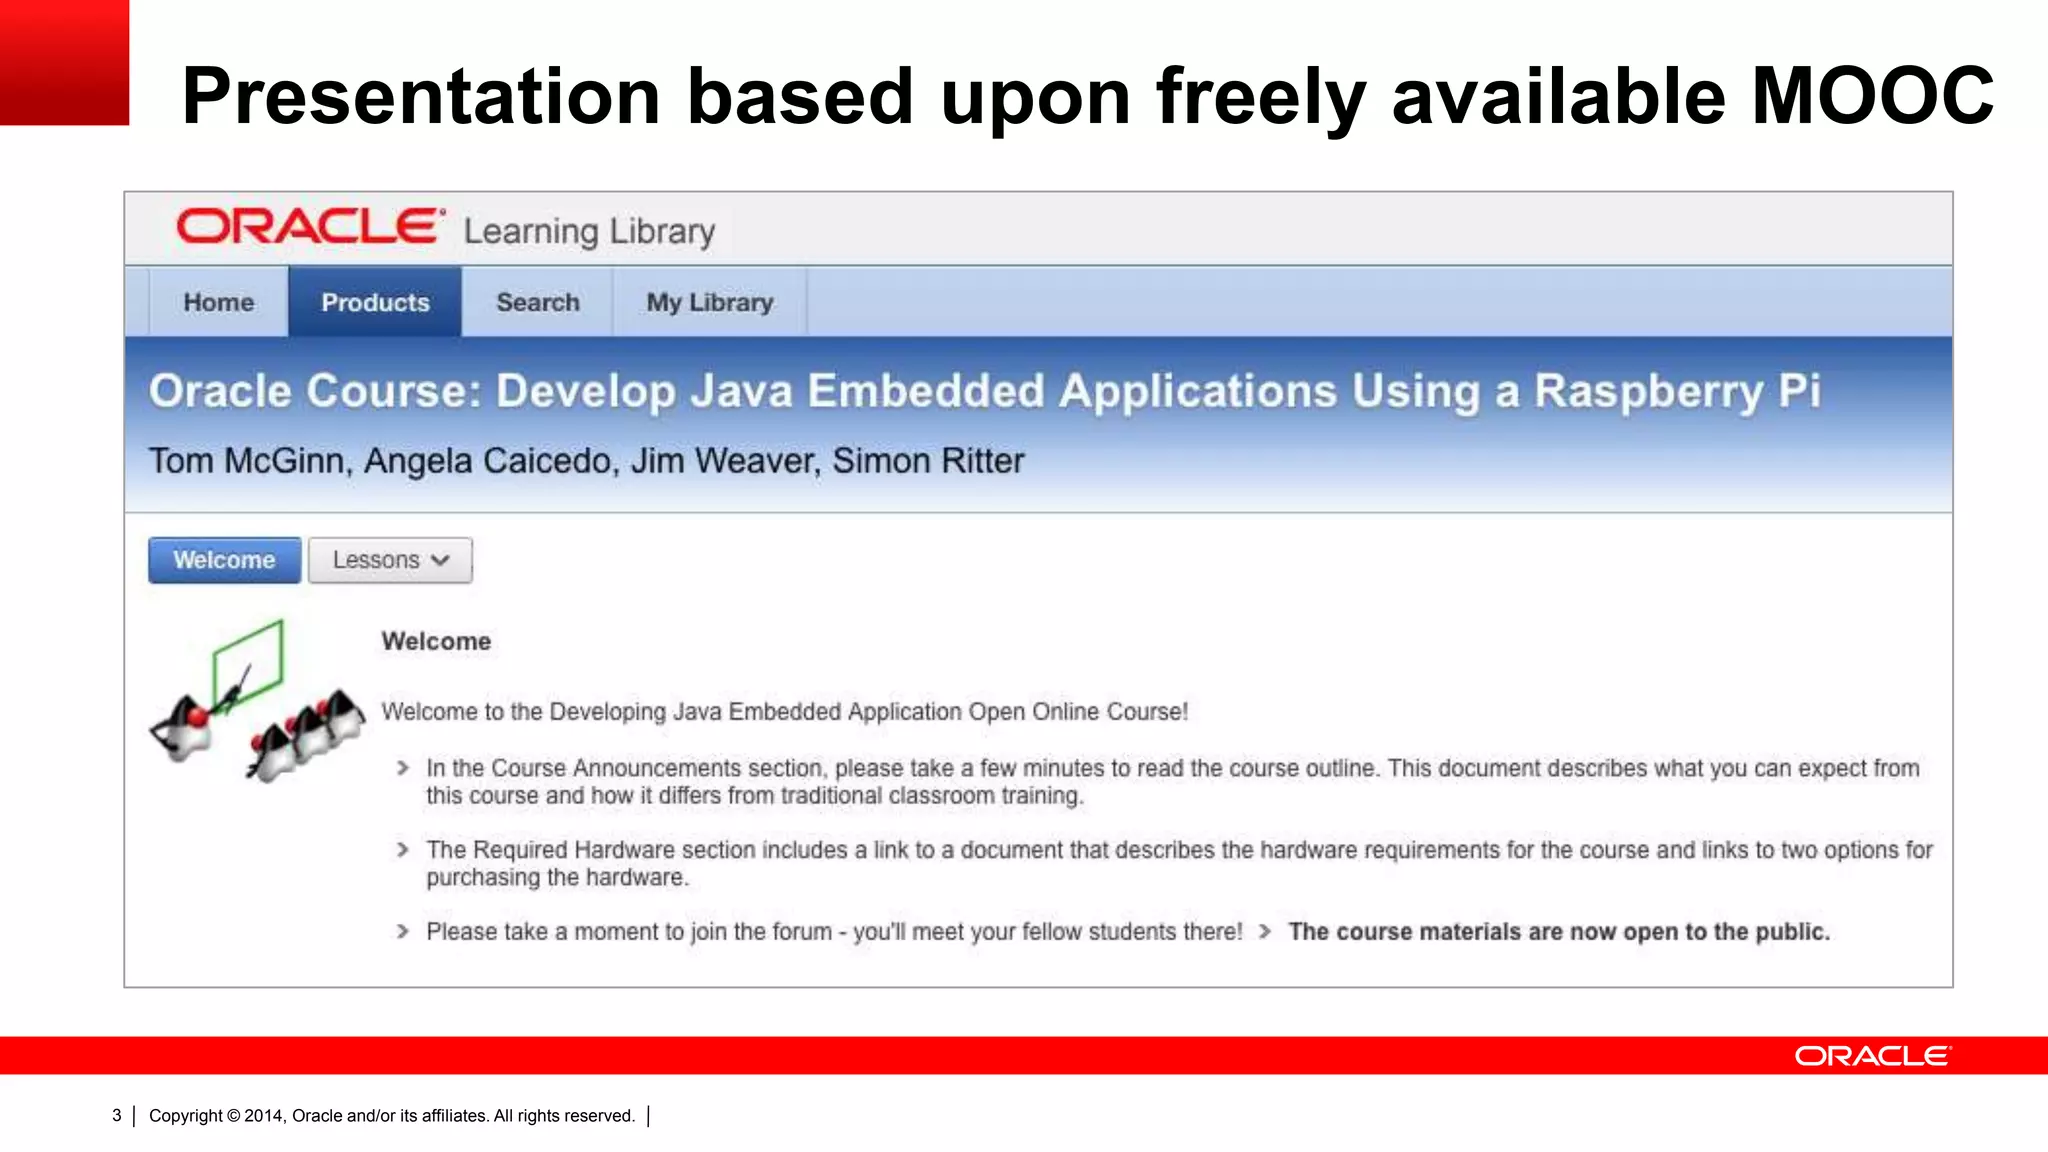Click the Course Announcements bullet arrow
This screenshot has height=1152, width=2048.
pos(403,768)
